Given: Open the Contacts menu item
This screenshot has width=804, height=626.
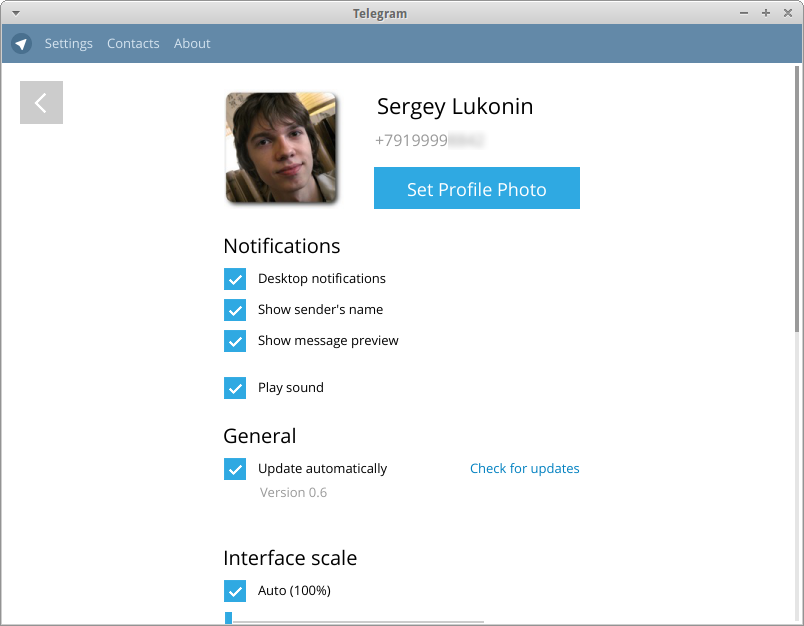Looking at the screenshot, I should pyautogui.click(x=133, y=44).
